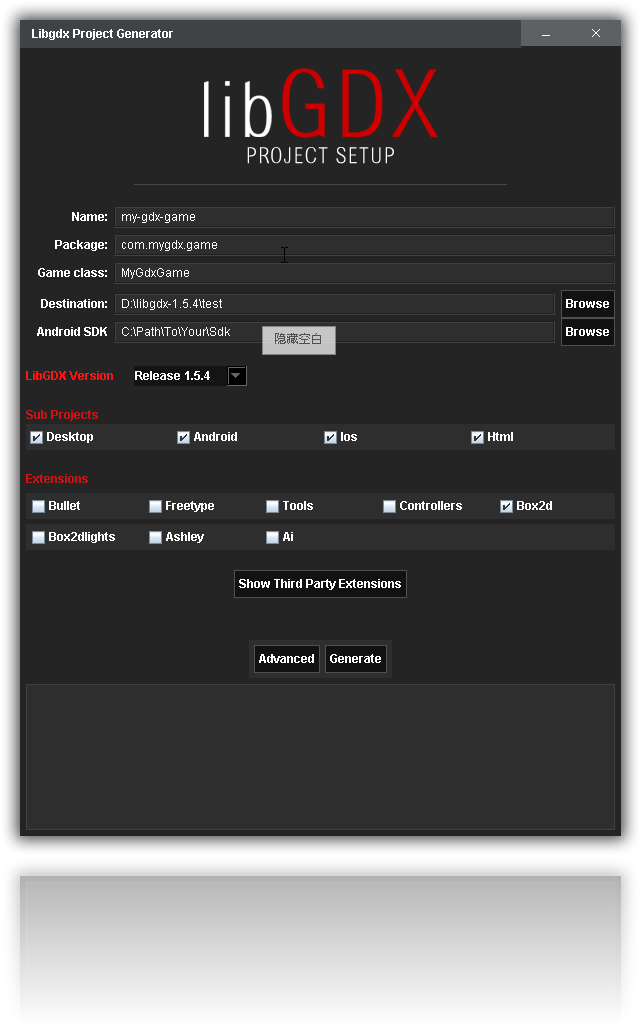The height and width of the screenshot is (1027, 641).
Task: Select the Release 1.5.4 version combo box
Action: pos(190,376)
